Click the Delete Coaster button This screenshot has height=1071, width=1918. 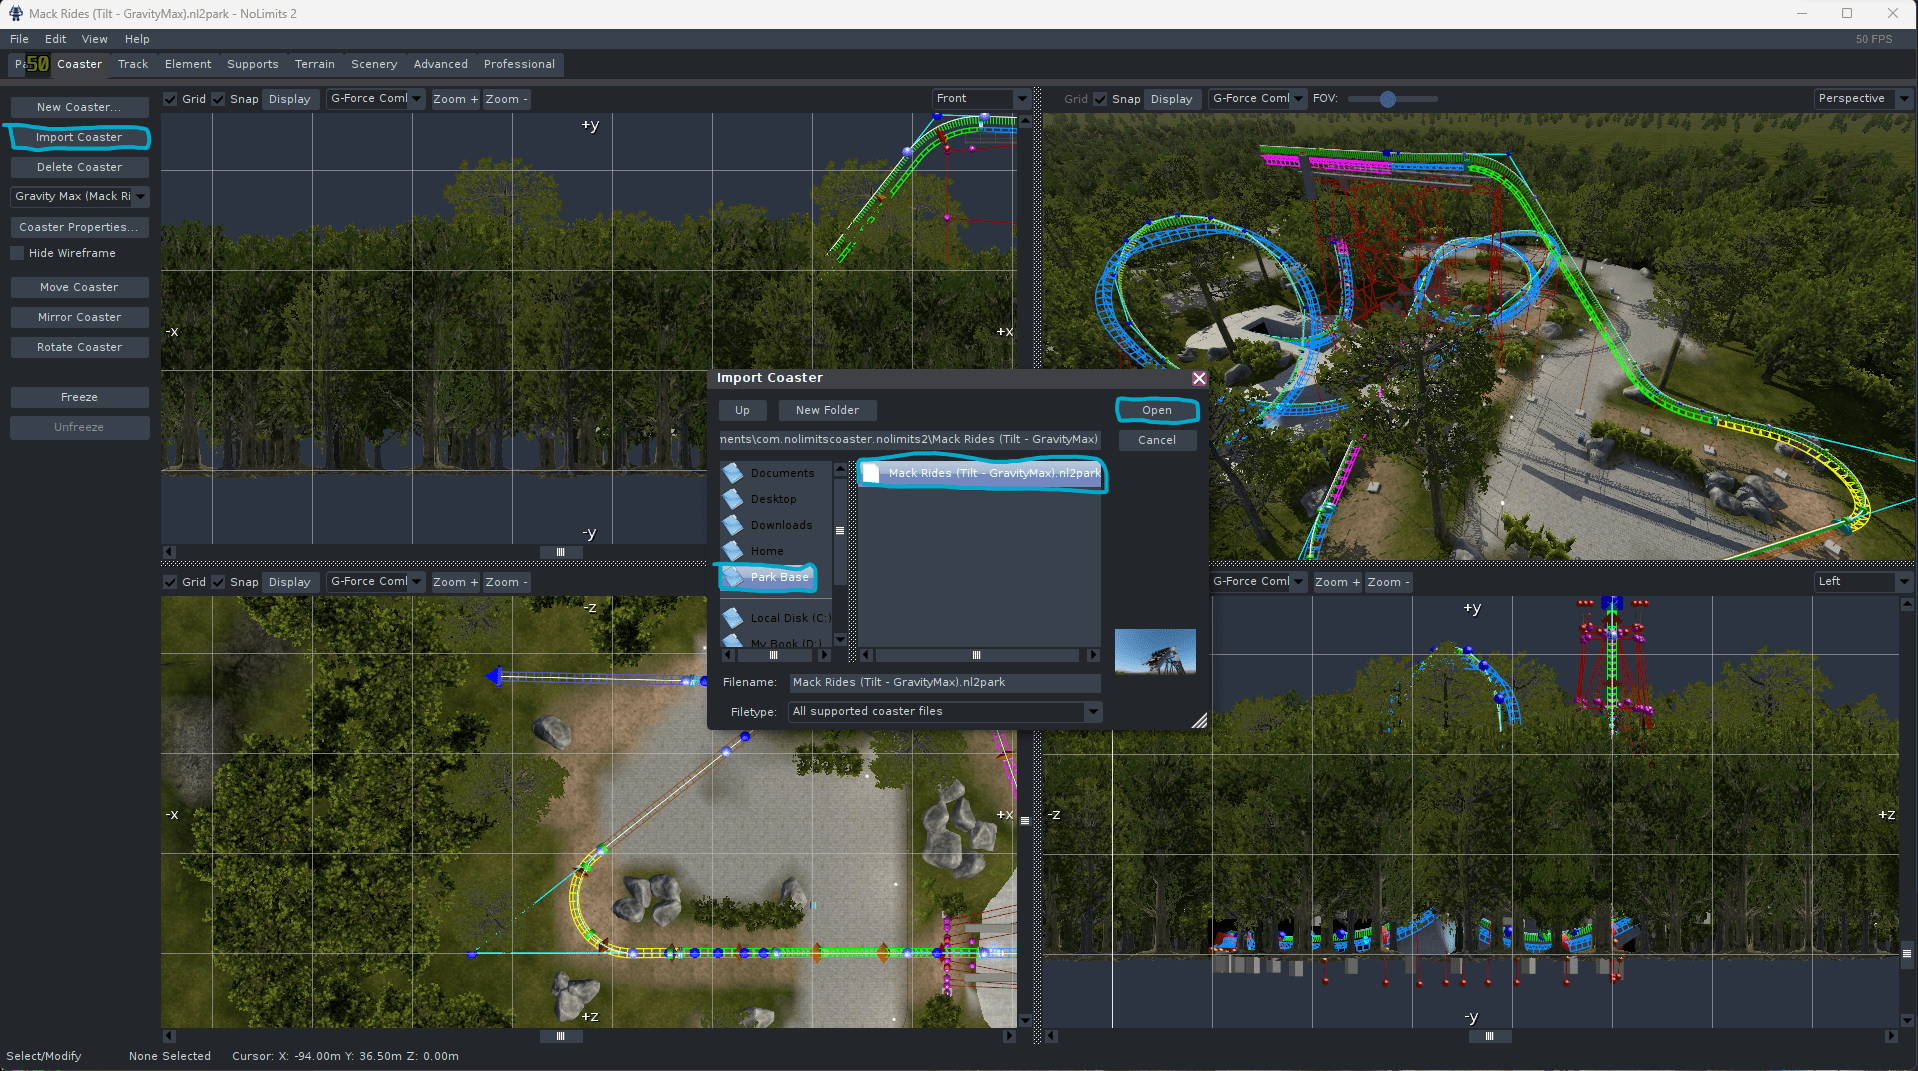coord(80,167)
